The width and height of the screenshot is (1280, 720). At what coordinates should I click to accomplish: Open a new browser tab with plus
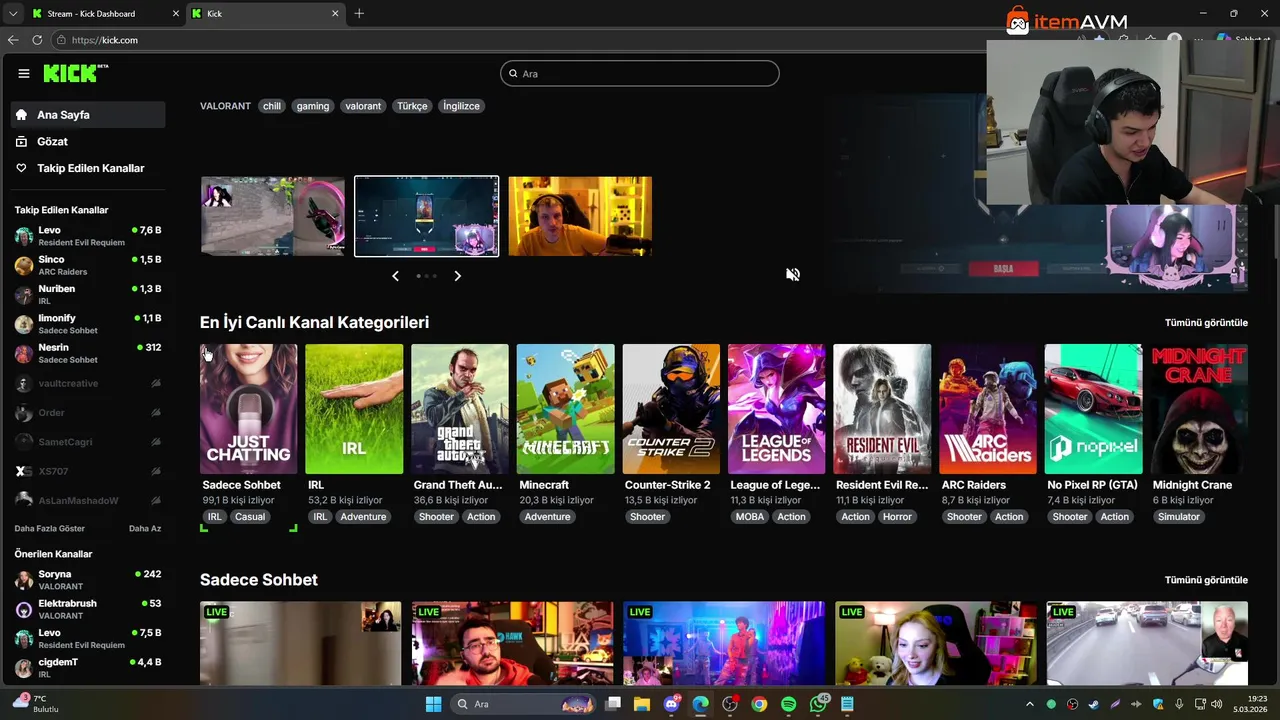[359, 13]
